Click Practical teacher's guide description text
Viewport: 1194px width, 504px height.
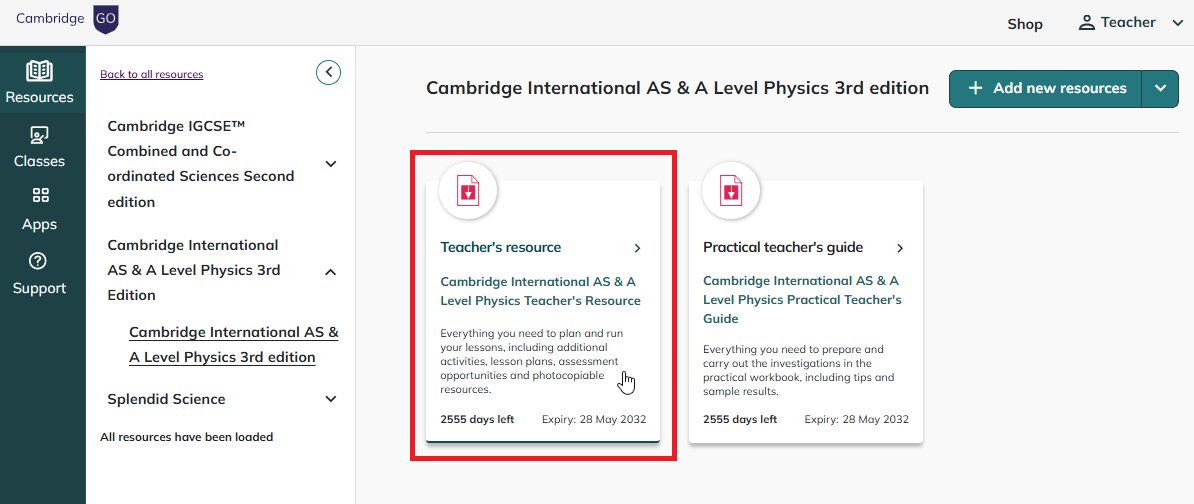[x=799, y=371]
